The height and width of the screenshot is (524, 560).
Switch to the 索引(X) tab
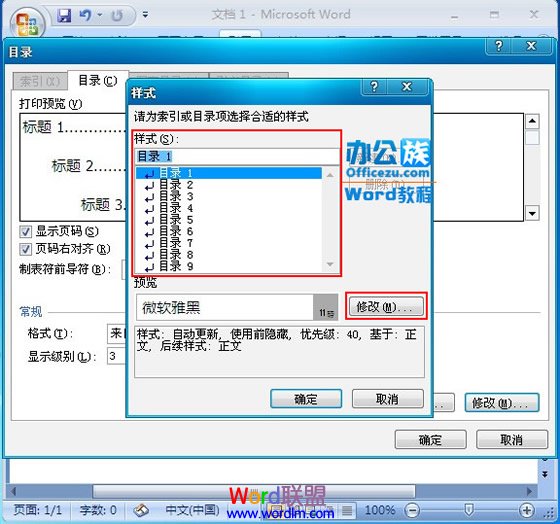point(40,81)
